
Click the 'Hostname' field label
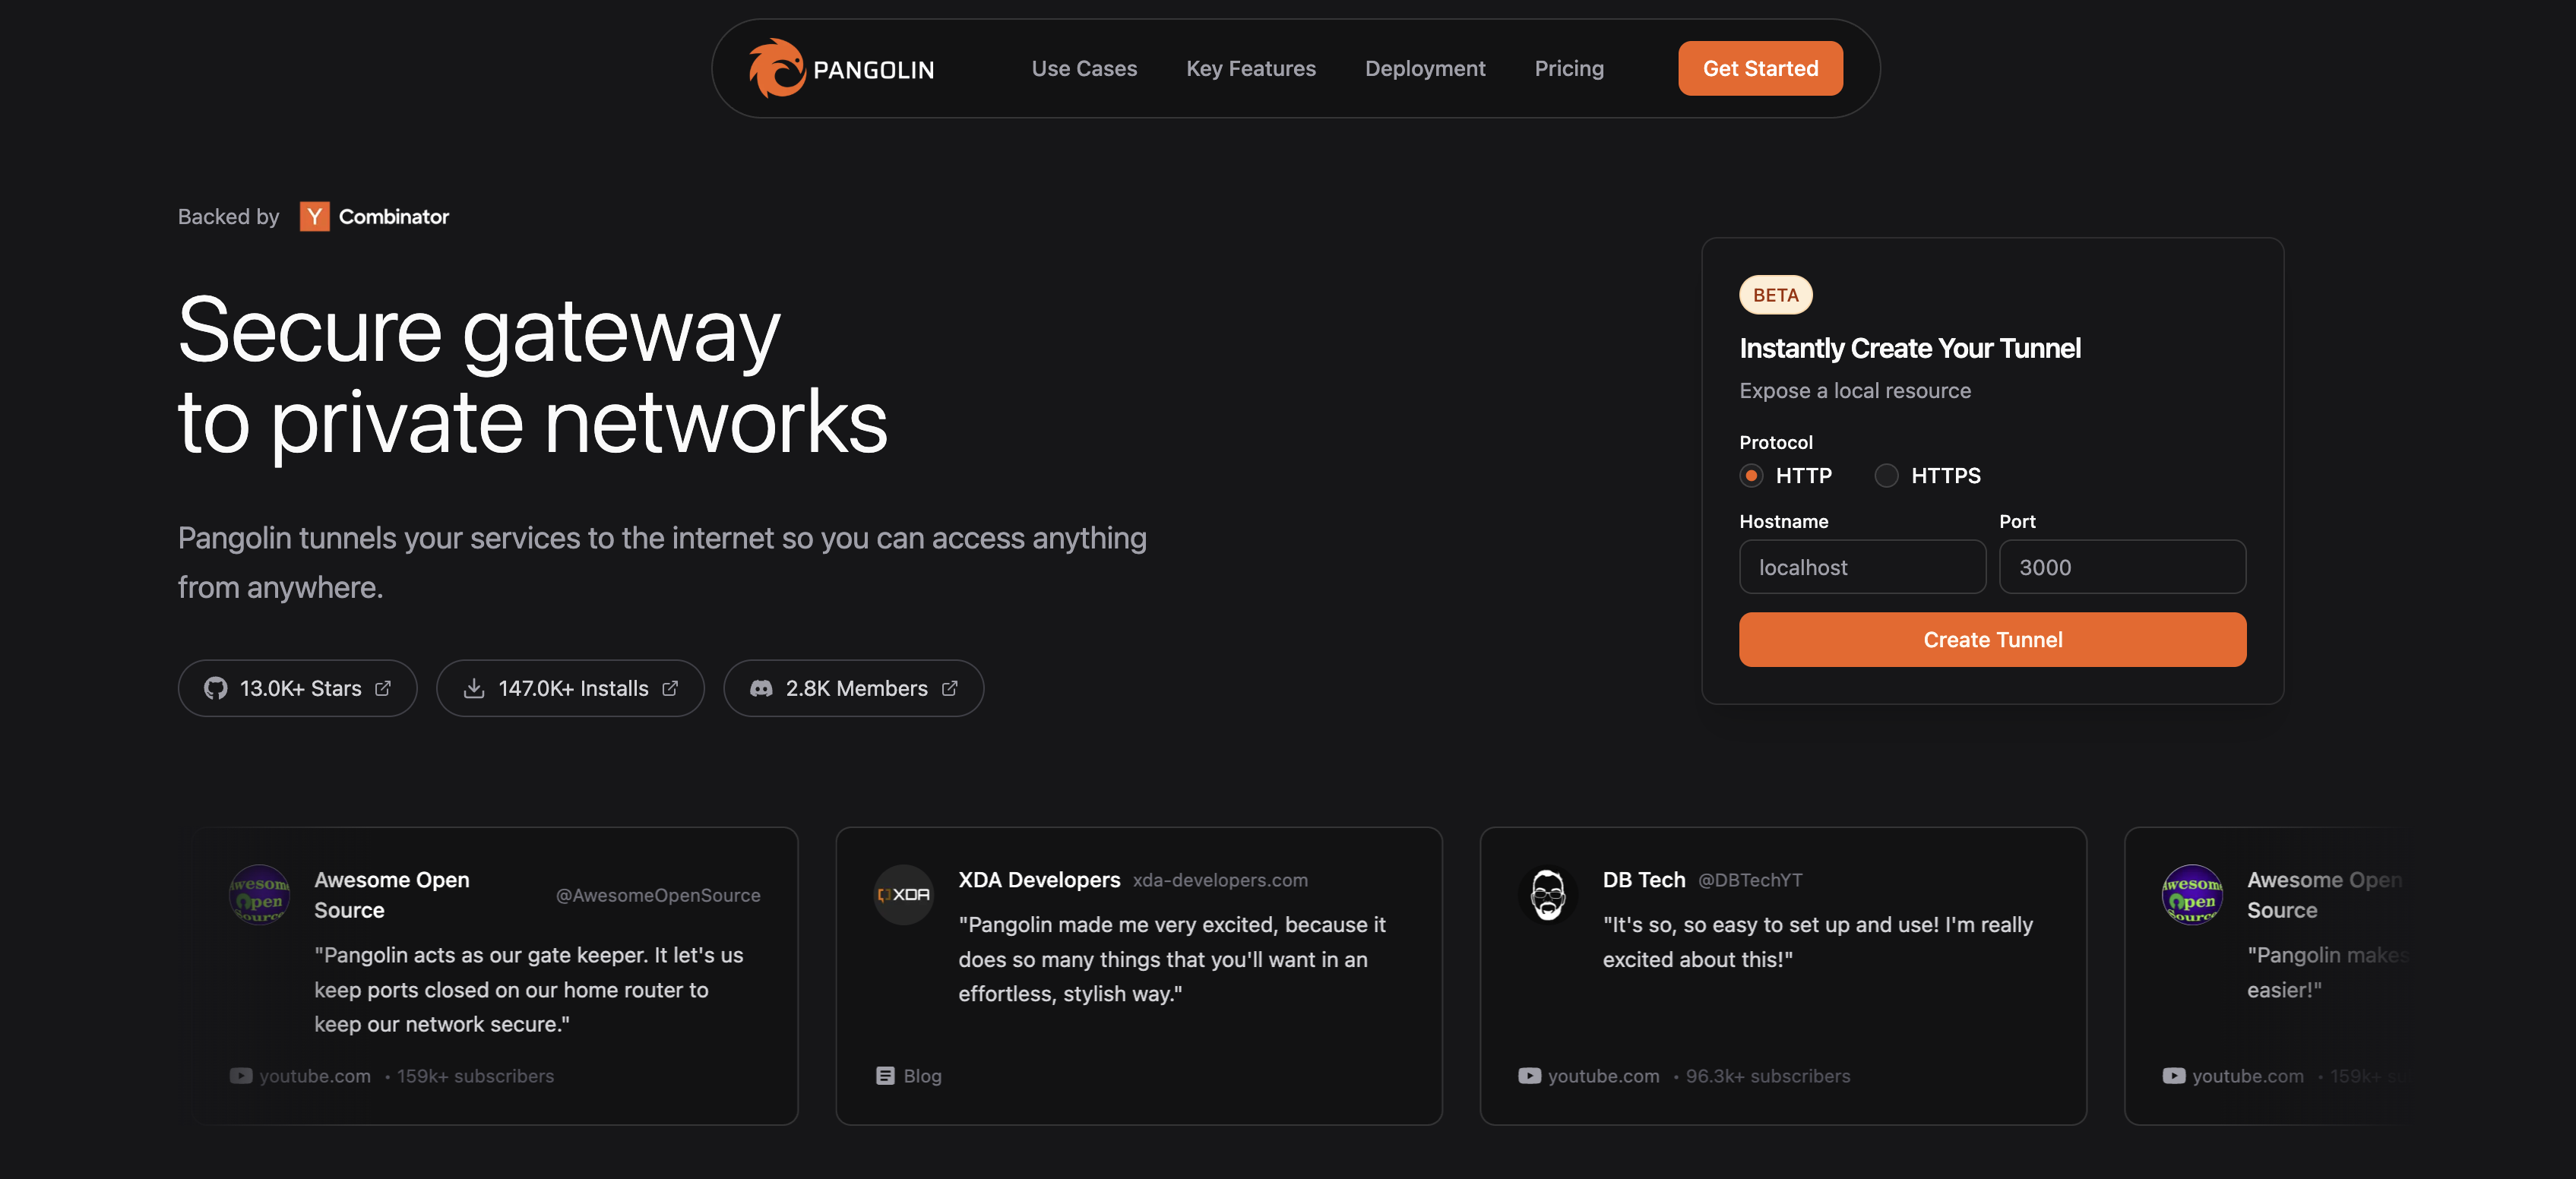pos(1783,521)
